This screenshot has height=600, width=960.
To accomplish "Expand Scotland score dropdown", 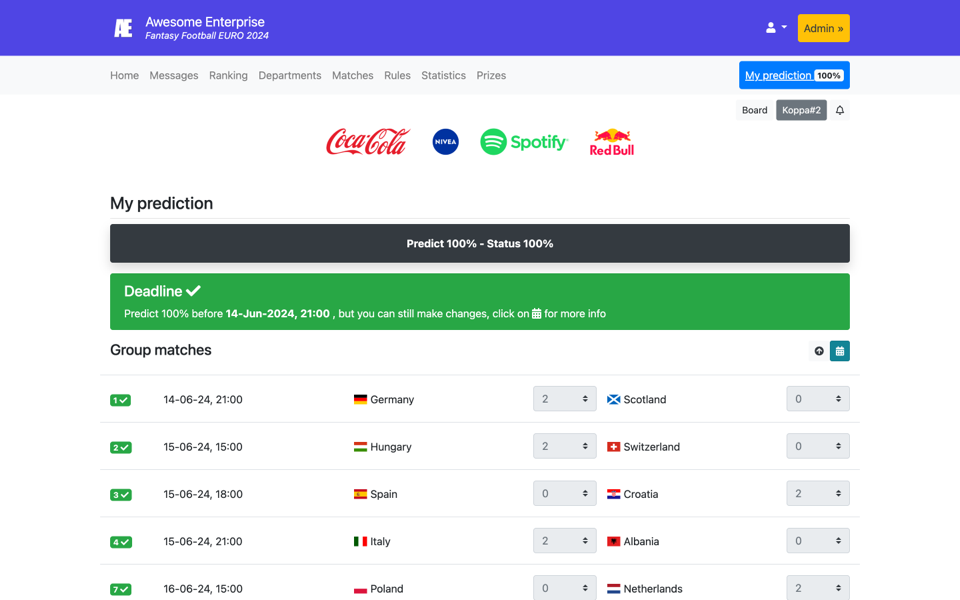I will click(x=817, y=399).
